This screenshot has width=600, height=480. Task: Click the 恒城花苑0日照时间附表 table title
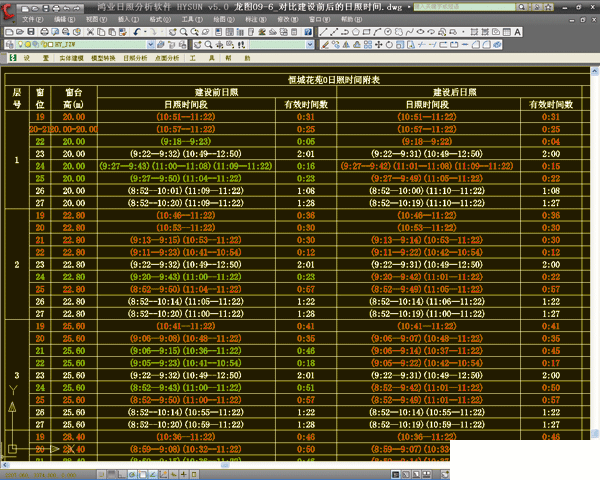click(334, 80)
